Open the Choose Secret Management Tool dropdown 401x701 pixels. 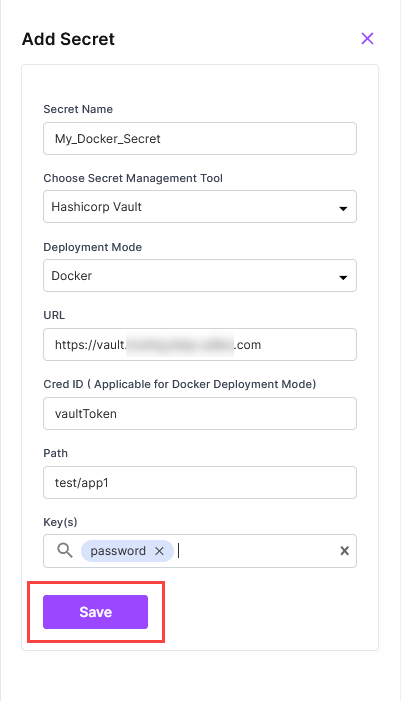click(x=200, y=207)
